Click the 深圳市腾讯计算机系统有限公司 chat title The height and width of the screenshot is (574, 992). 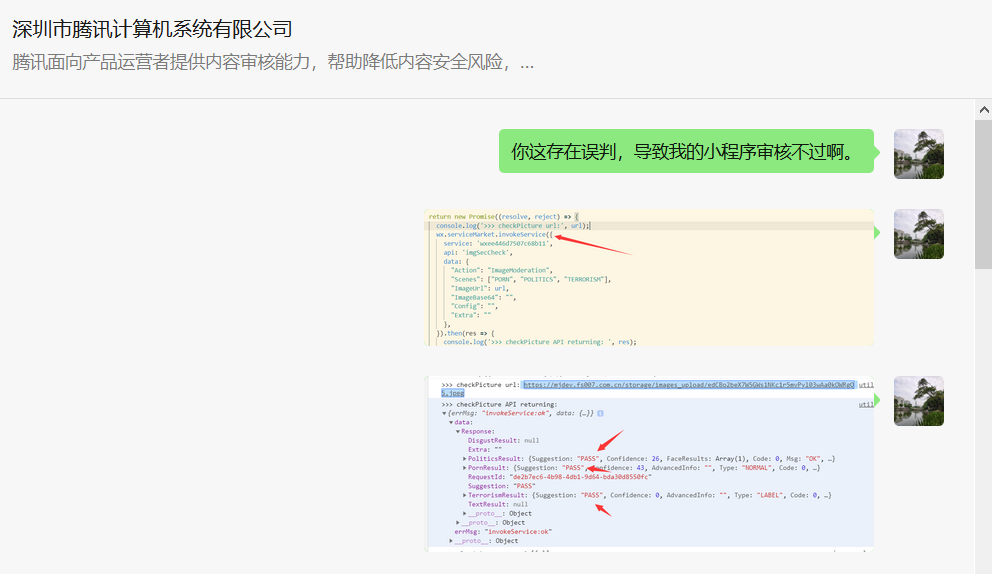pos(152,29)
